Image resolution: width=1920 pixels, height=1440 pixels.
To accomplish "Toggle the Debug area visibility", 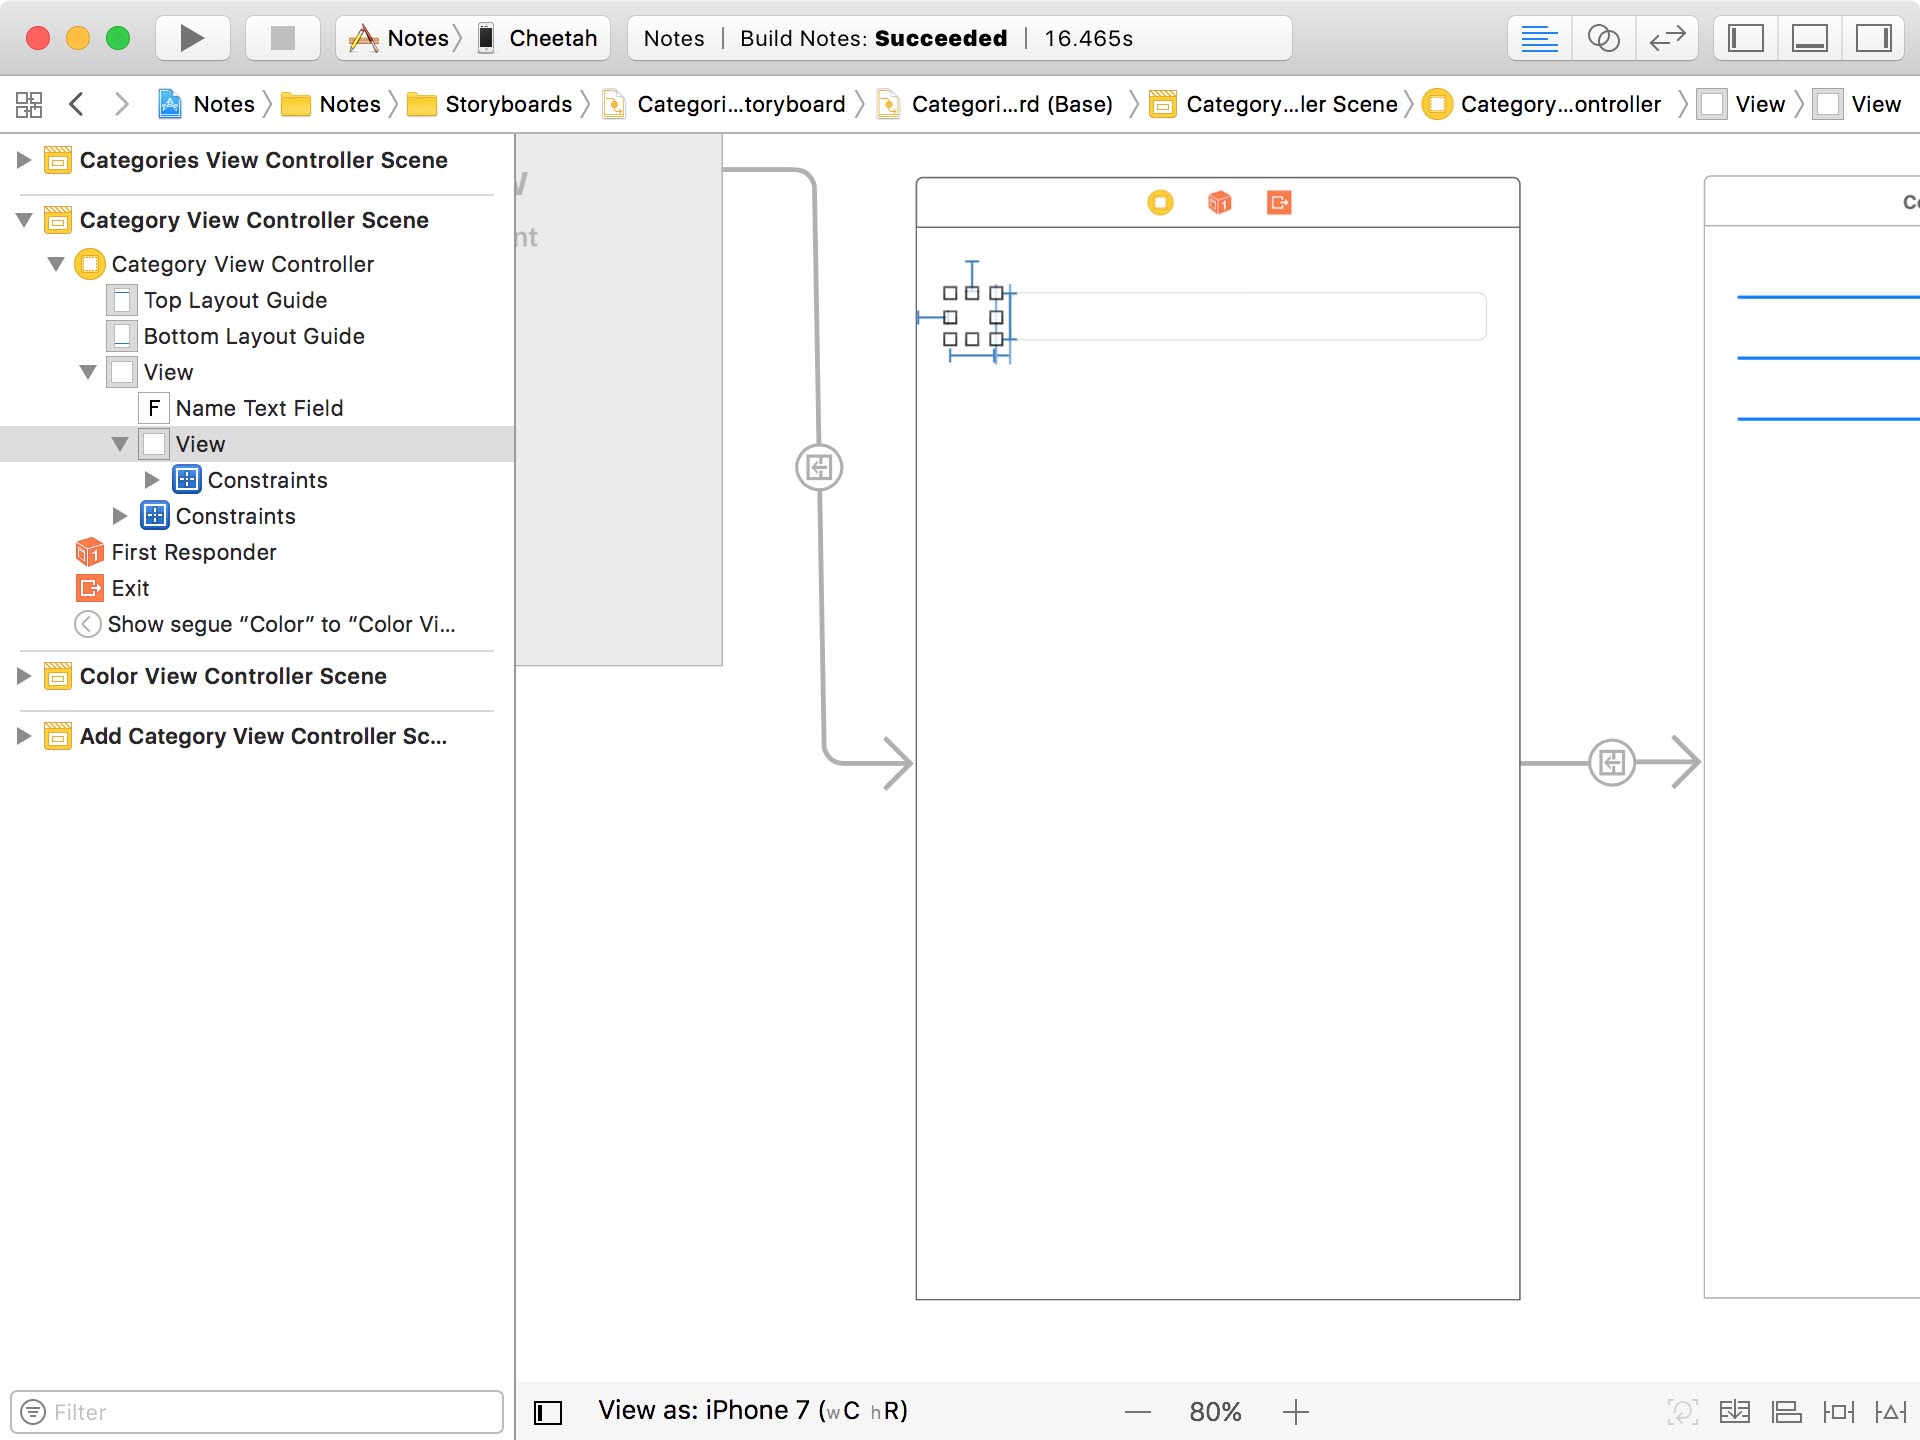I will click(1812, 38).
